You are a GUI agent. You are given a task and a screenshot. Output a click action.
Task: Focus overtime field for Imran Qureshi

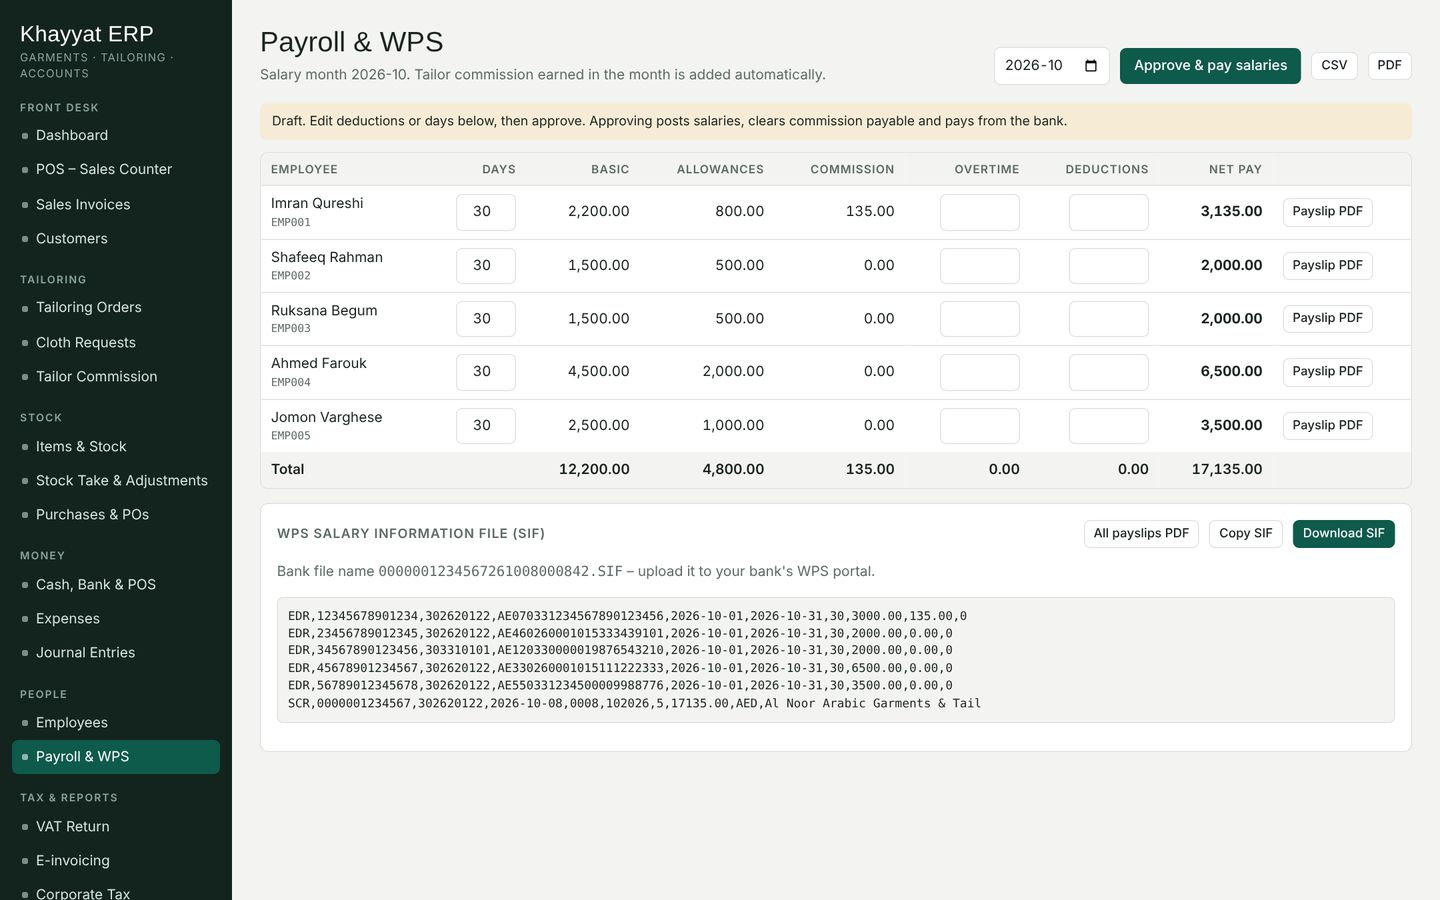pyautogui.click(x=980, y=212)
